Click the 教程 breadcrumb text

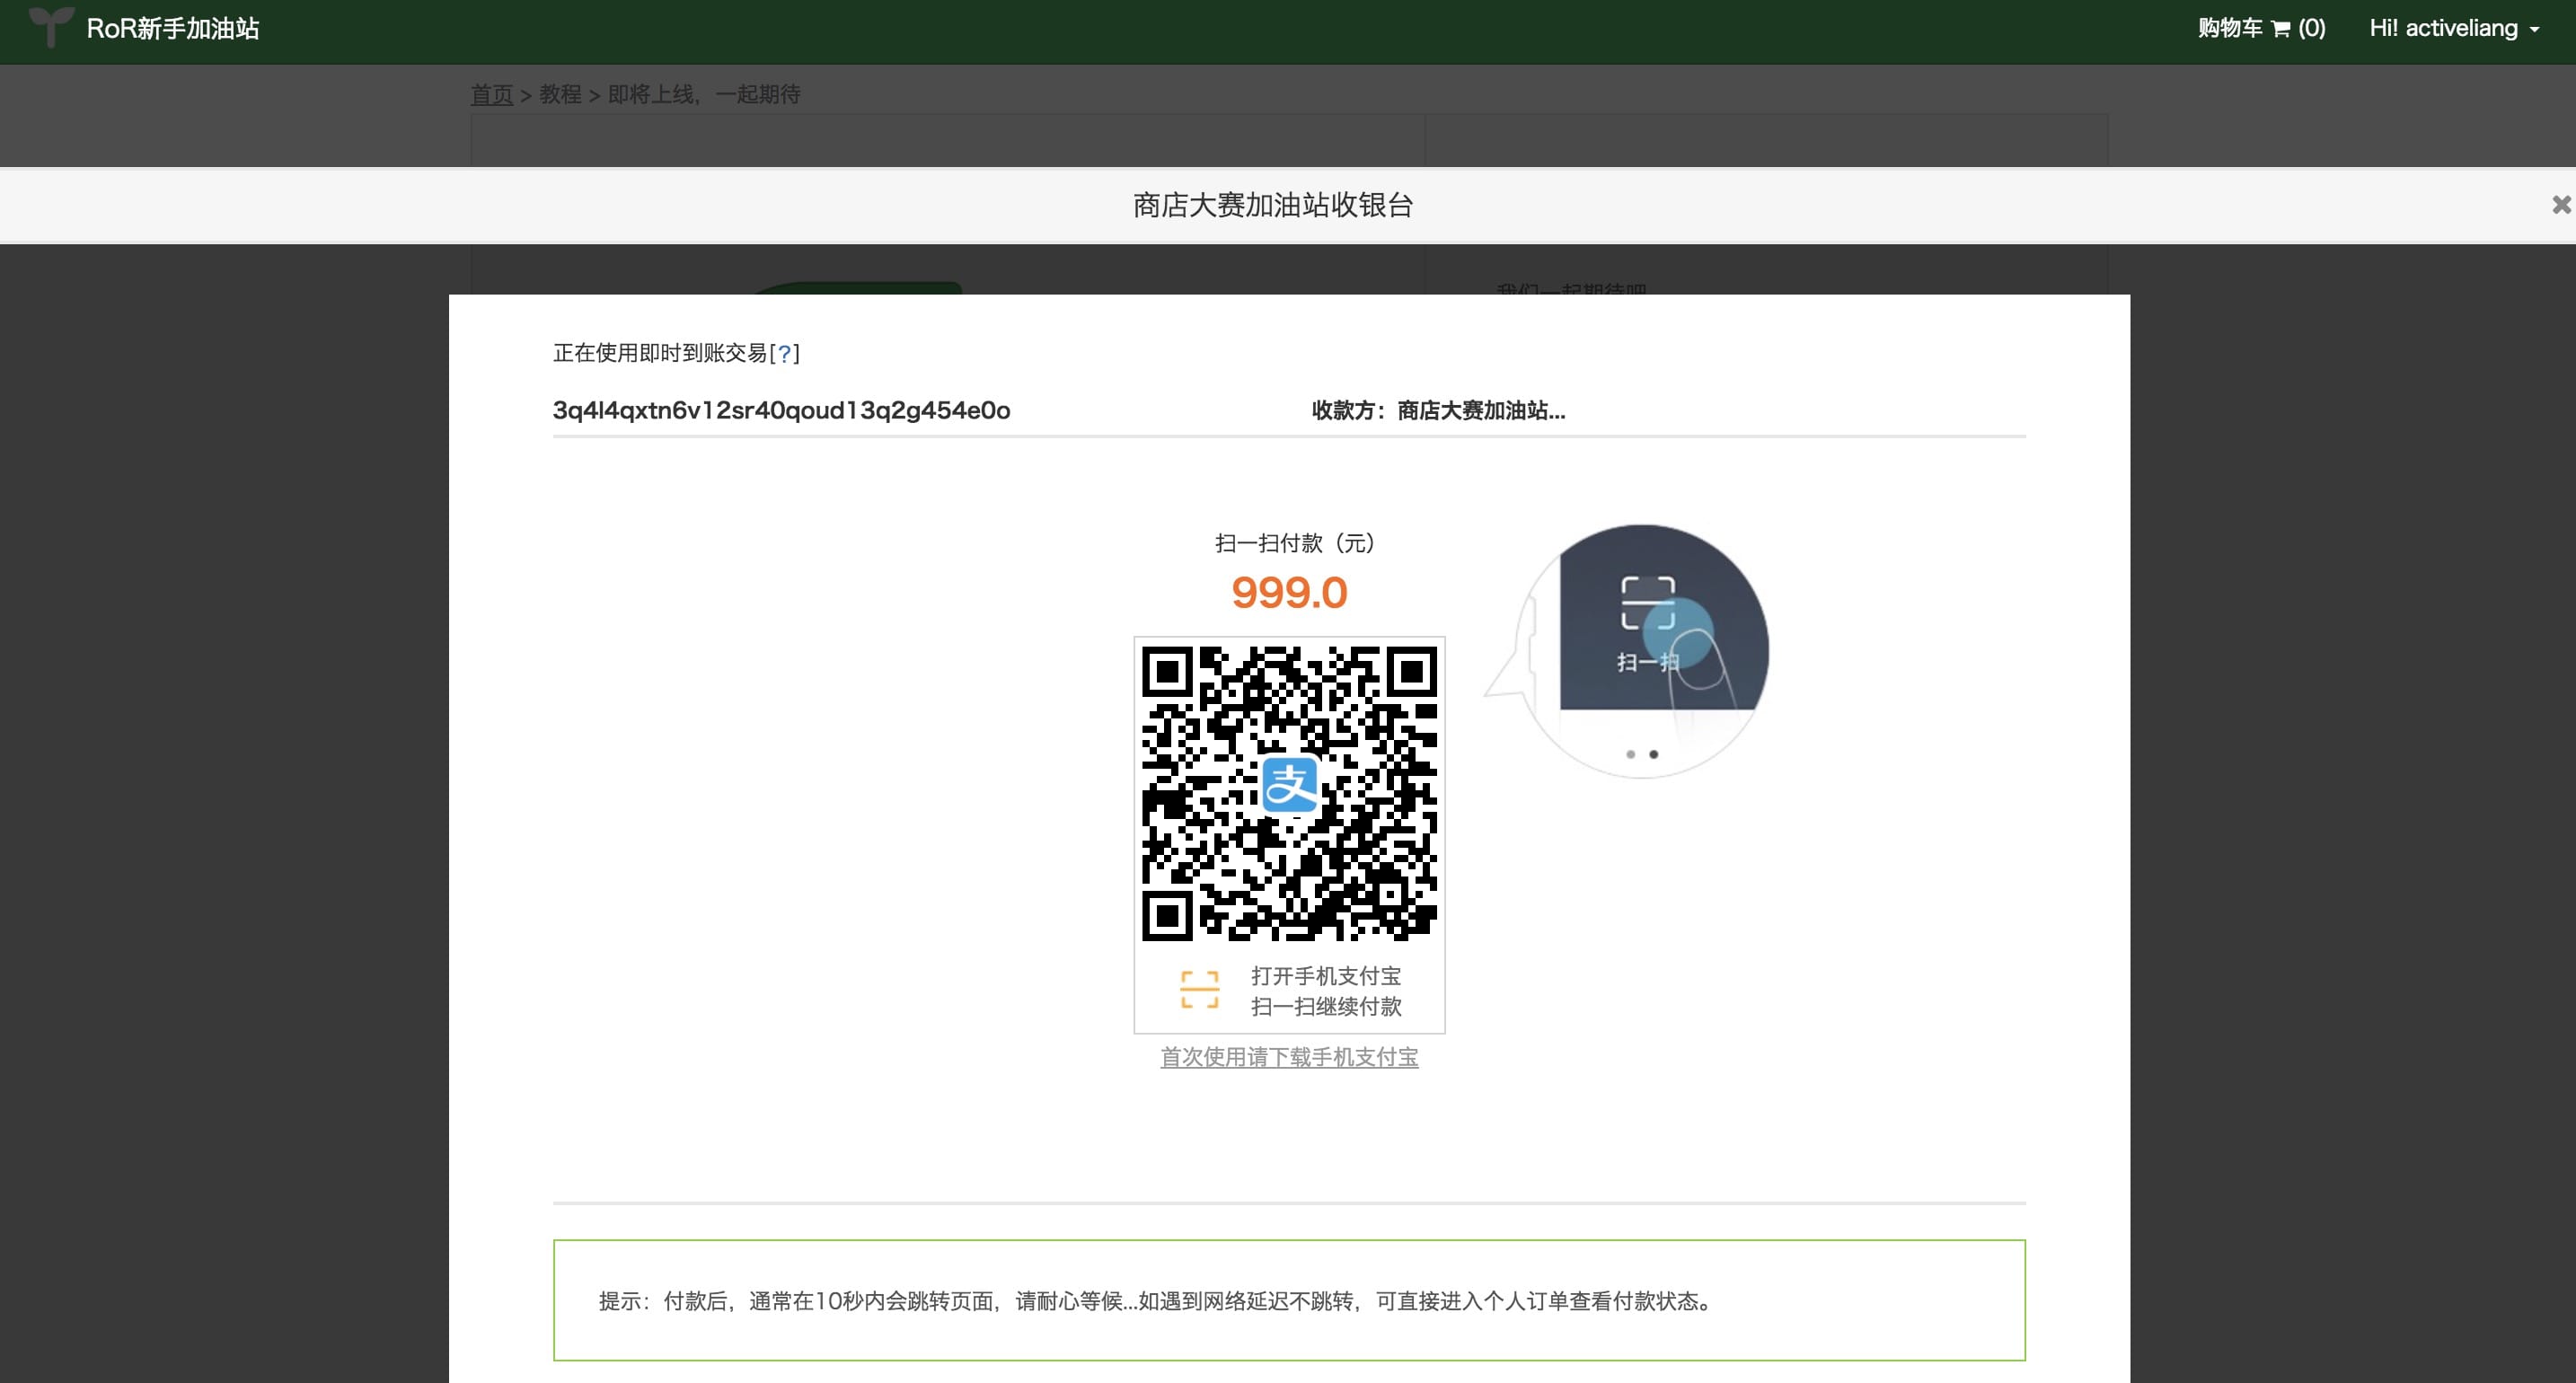tap(560, 94)
